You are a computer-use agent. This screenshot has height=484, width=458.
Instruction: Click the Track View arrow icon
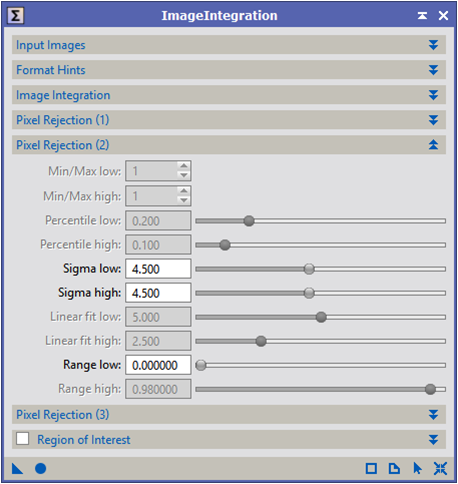pyautogui.click(x=417, y=468)
